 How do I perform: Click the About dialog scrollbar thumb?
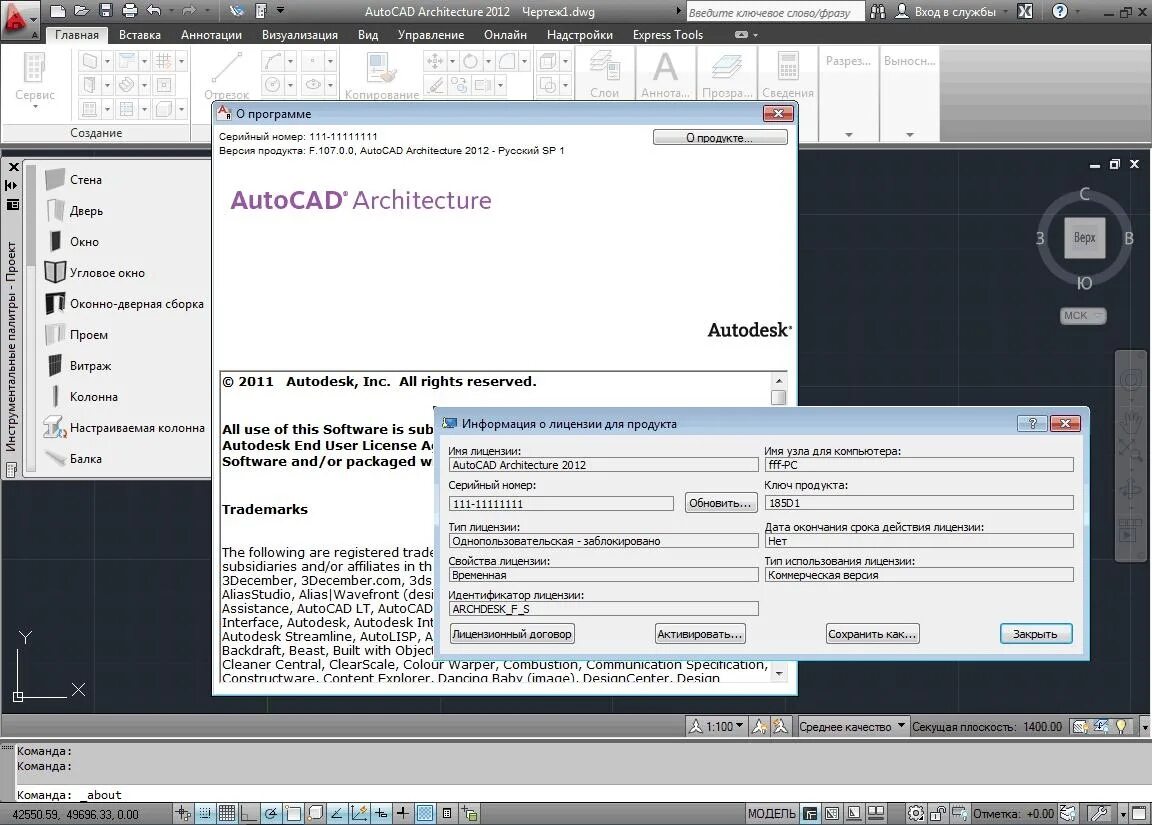[x=778, y=397]
